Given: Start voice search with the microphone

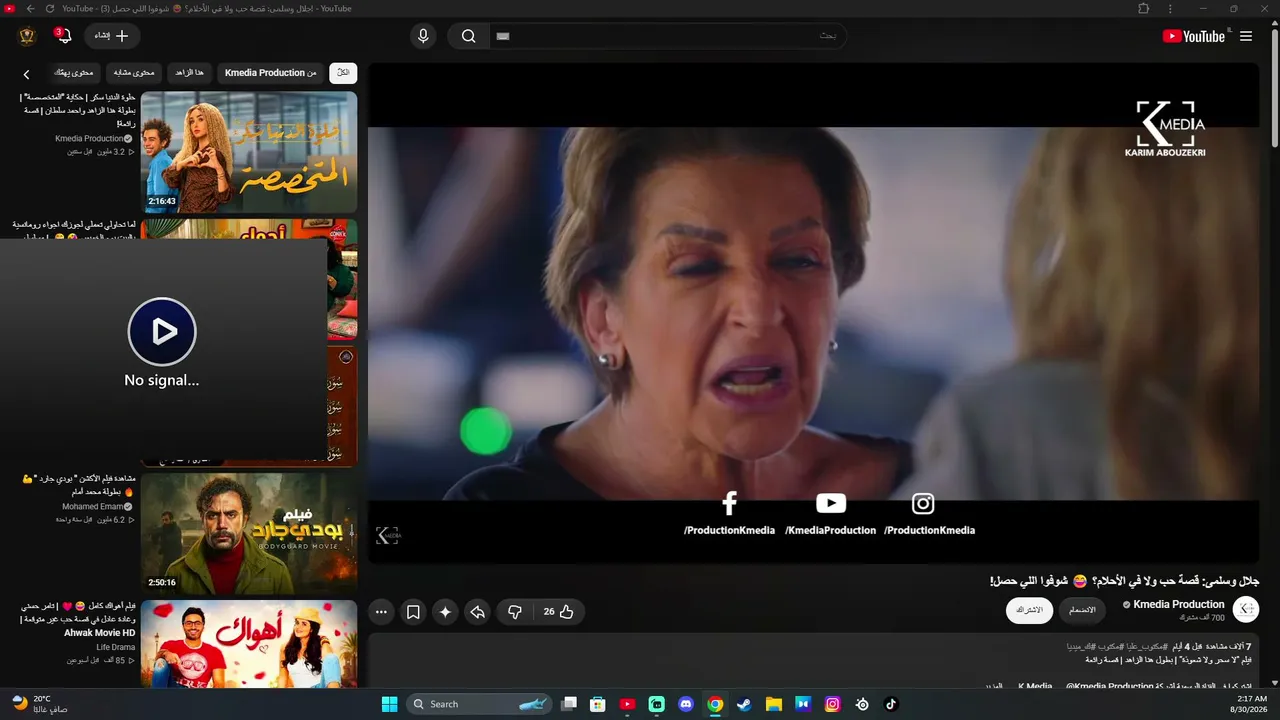Looking at the screenshot, I should (423, 36).
